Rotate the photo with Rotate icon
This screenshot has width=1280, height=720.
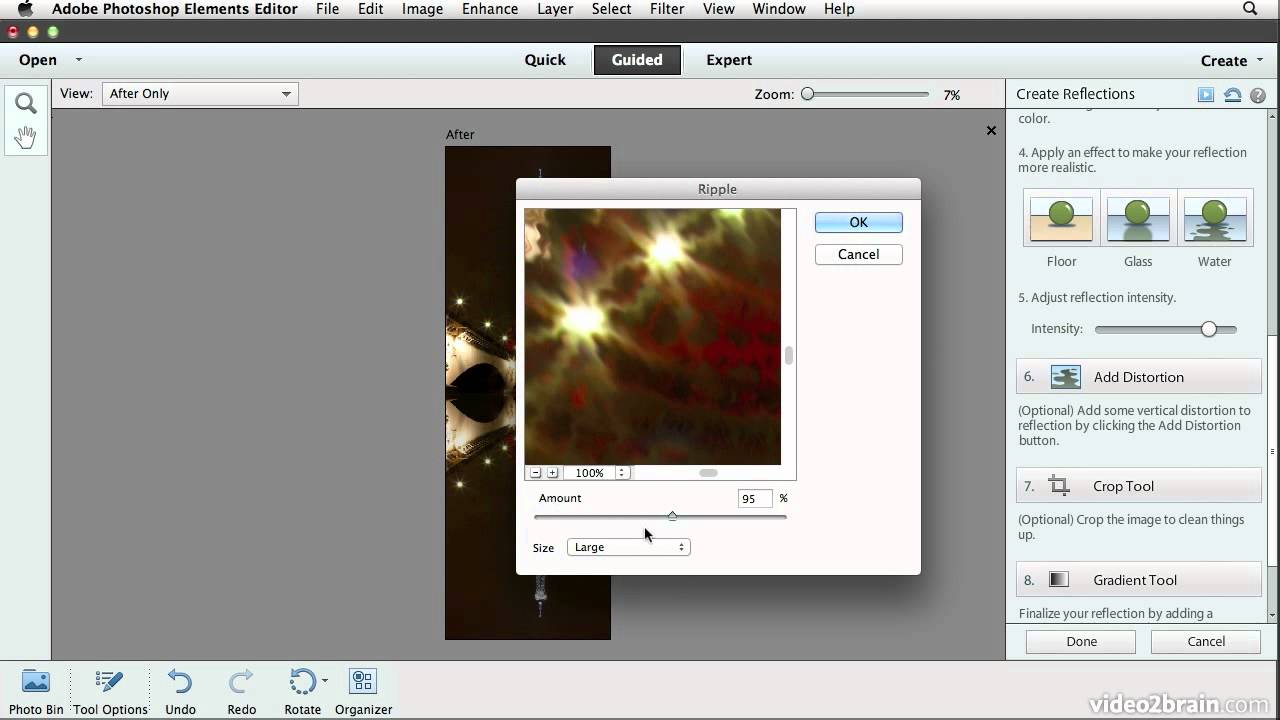point(302,682)
